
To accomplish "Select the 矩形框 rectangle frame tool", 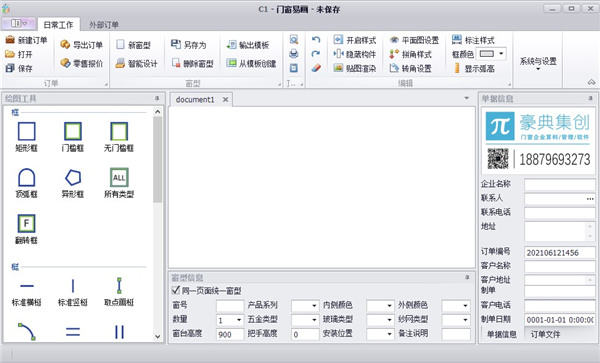I will (x=26, y=137).
